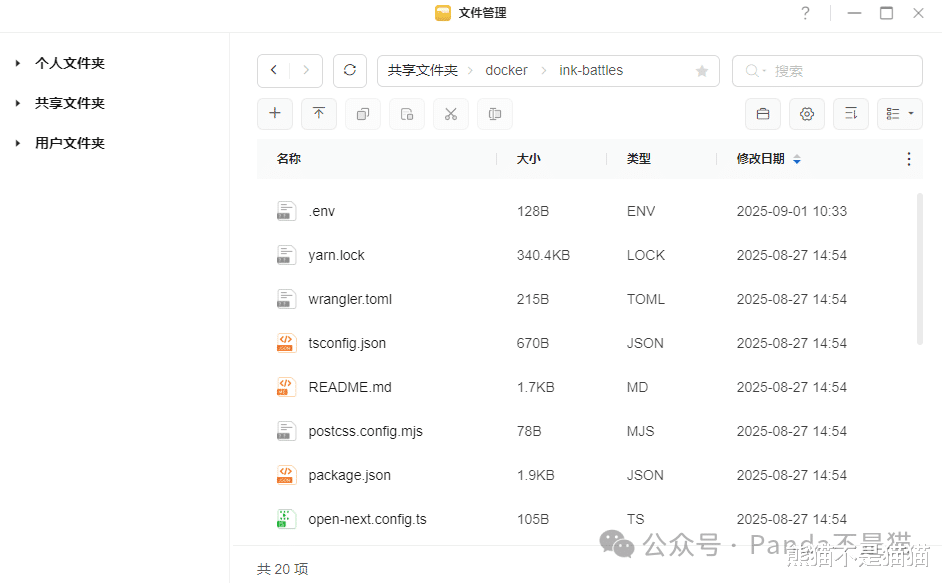Open the help question mark
The image size is (942, 583).
pos(805,13)
